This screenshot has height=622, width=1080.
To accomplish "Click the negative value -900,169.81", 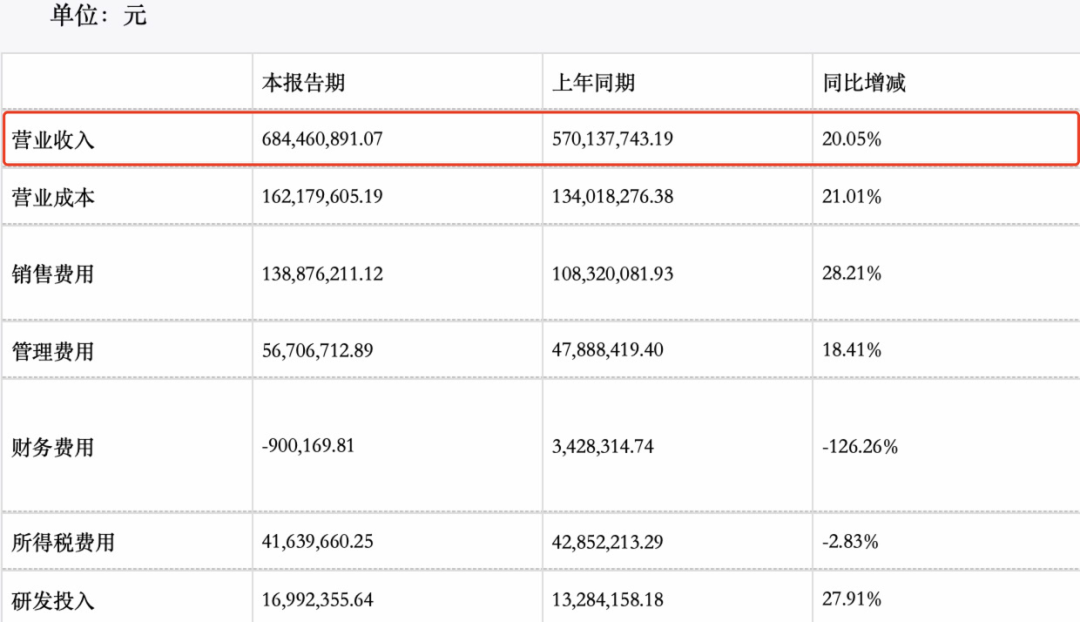I will (308, 446).
